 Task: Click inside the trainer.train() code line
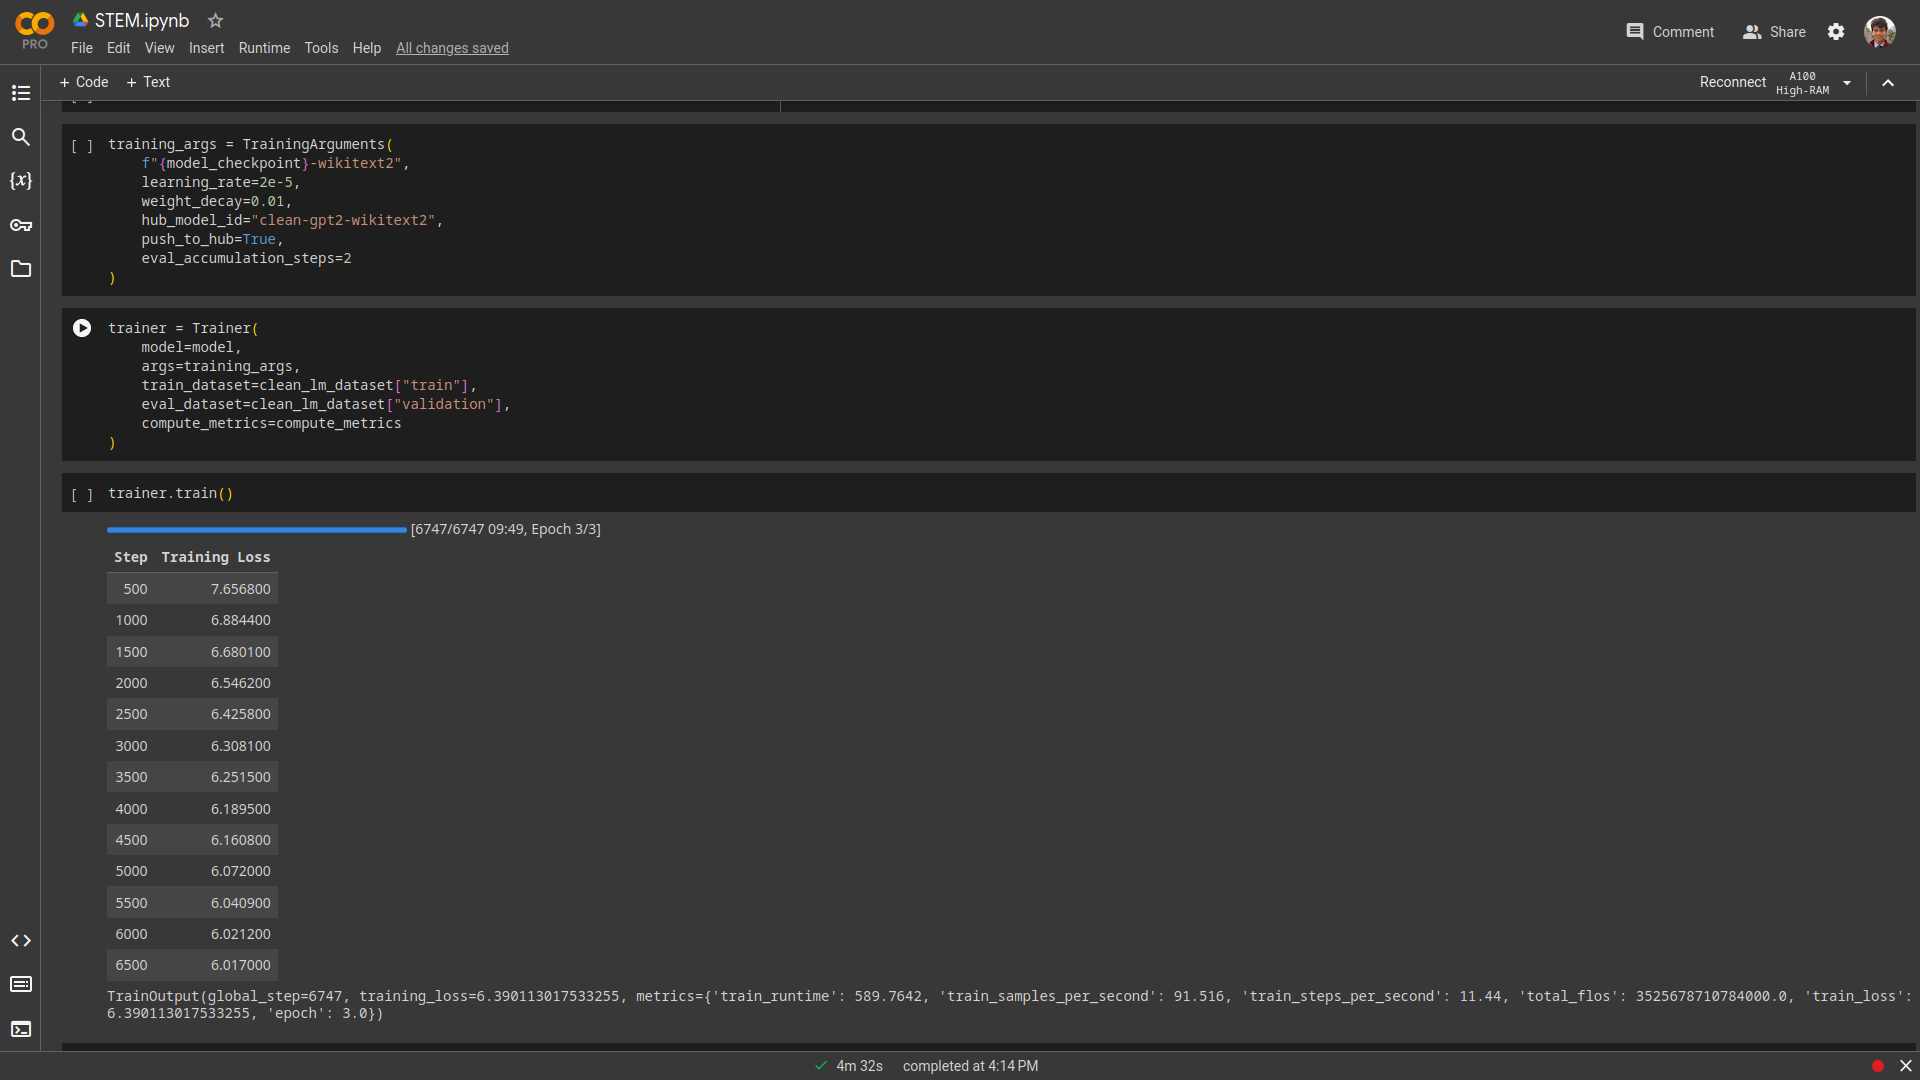coord(170,493)
